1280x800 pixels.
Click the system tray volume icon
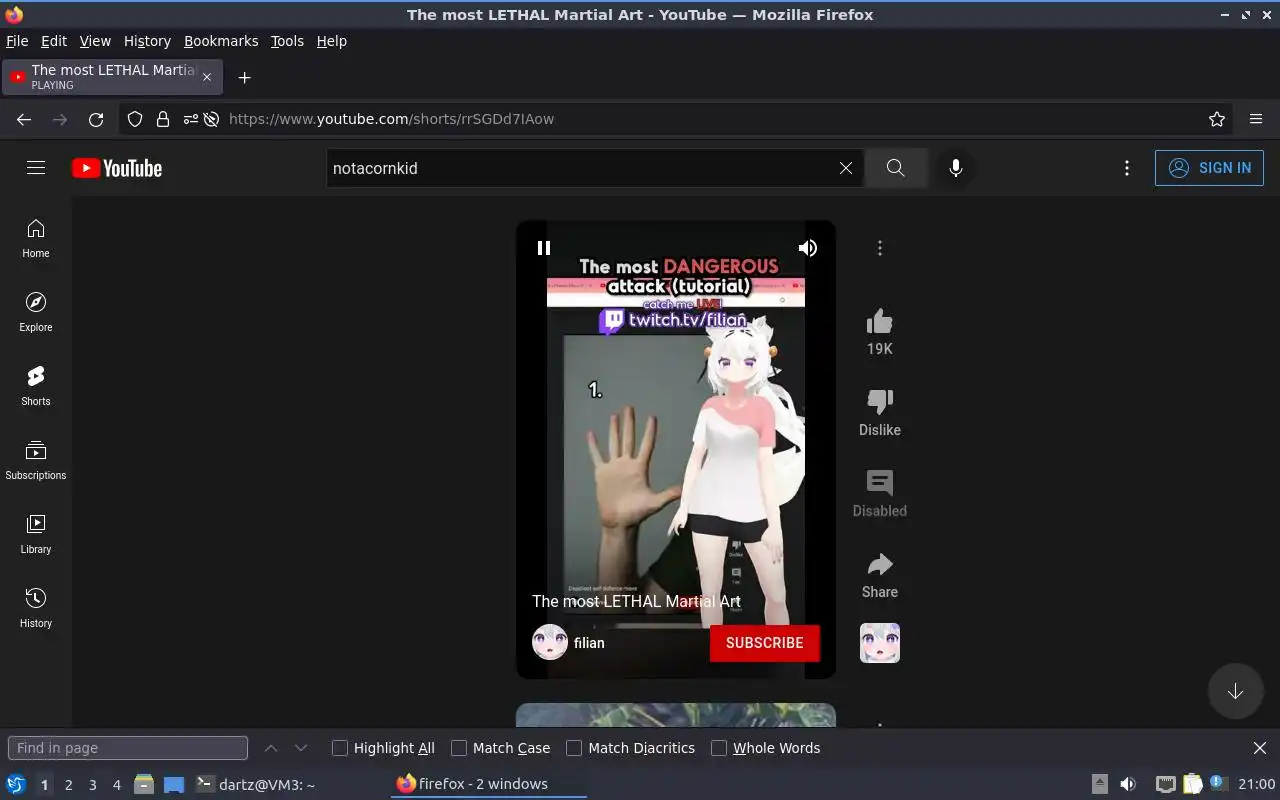point(1128,784)
